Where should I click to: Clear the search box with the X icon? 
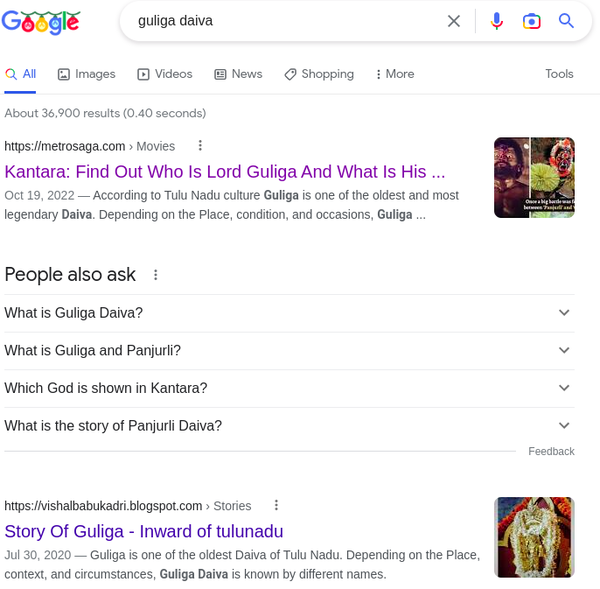click(x=454, y=21)
